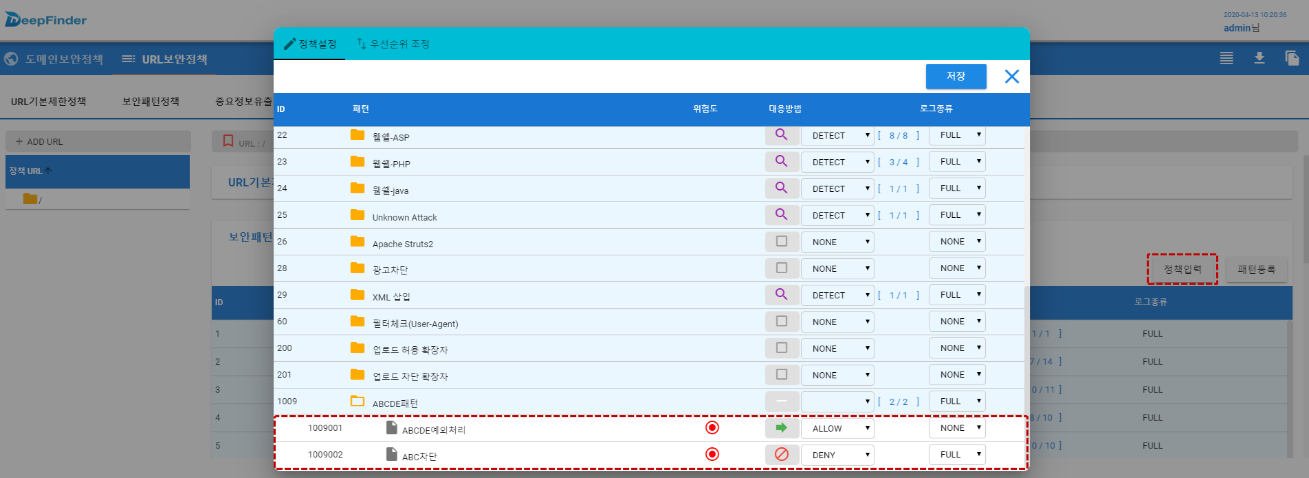The image size is (1309, 478).
Task: Open the DETECT dropdown for 웹쉘-ASP
Action: (x=838, y=135)
